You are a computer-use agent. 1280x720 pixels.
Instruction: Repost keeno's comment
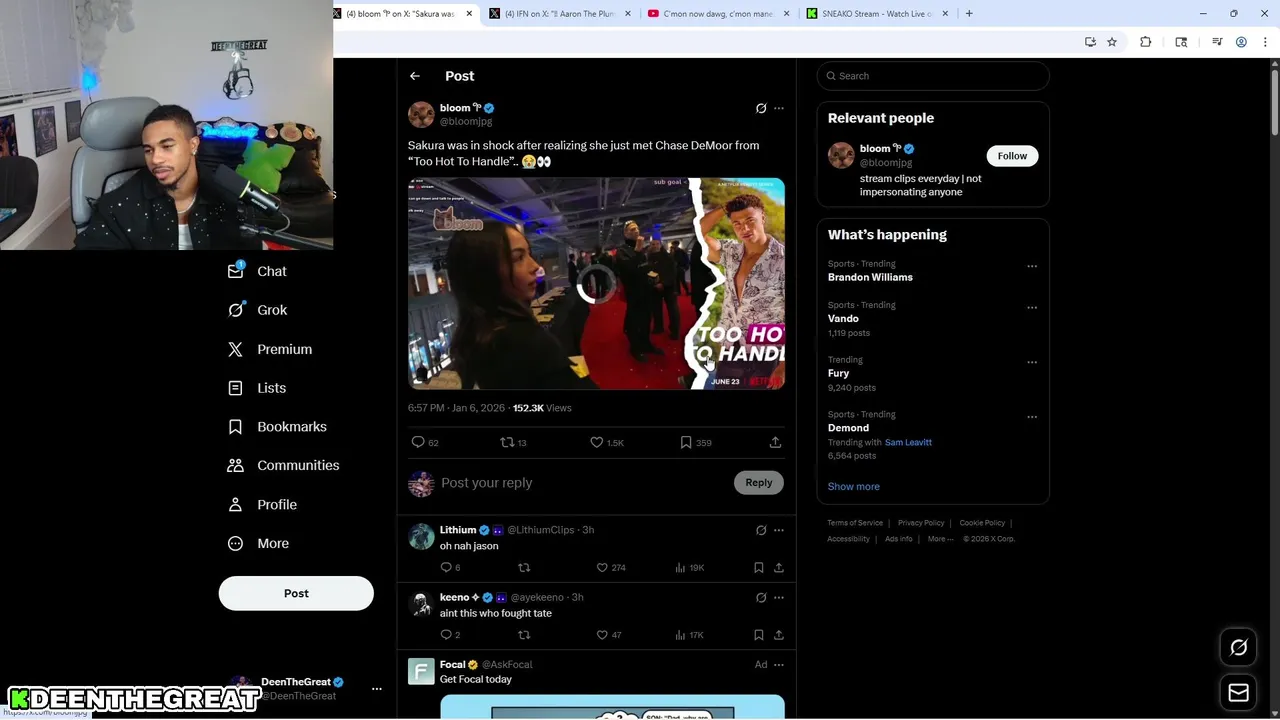(x=524, y=635)
